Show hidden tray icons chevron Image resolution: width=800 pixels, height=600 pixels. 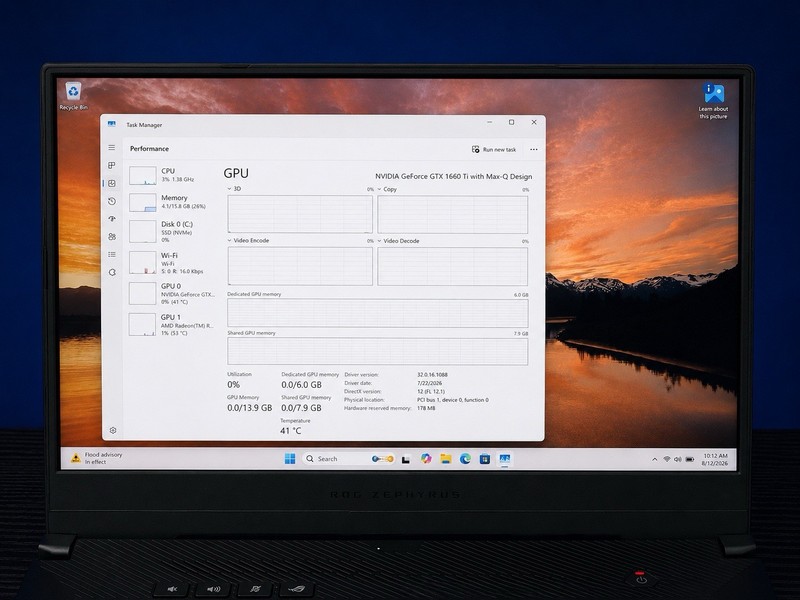click(x=655, y=459)
